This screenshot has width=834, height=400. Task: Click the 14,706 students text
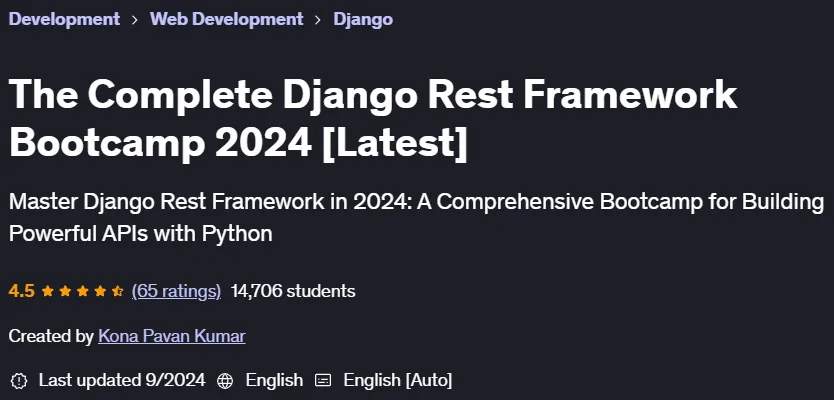click(x=293, y=291)
